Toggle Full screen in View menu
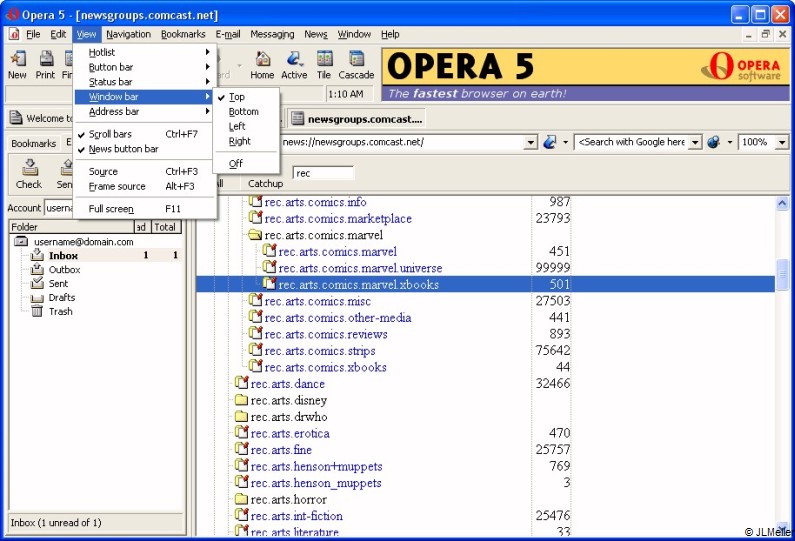 pos(143,208)
